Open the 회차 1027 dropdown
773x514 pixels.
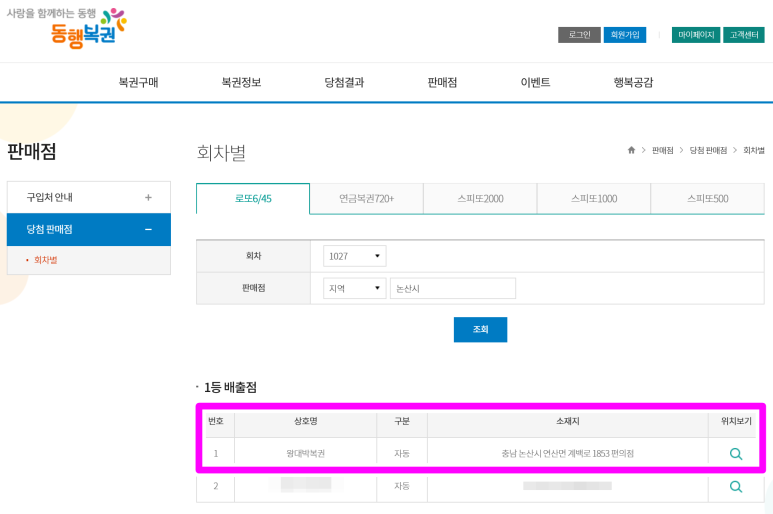point(354,256)
